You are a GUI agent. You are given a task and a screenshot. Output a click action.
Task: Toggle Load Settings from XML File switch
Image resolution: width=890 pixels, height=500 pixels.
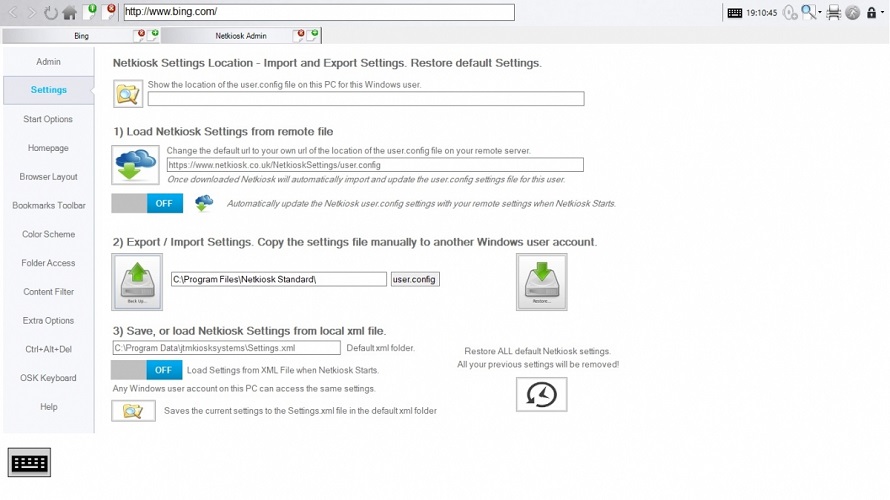point(146,370)
